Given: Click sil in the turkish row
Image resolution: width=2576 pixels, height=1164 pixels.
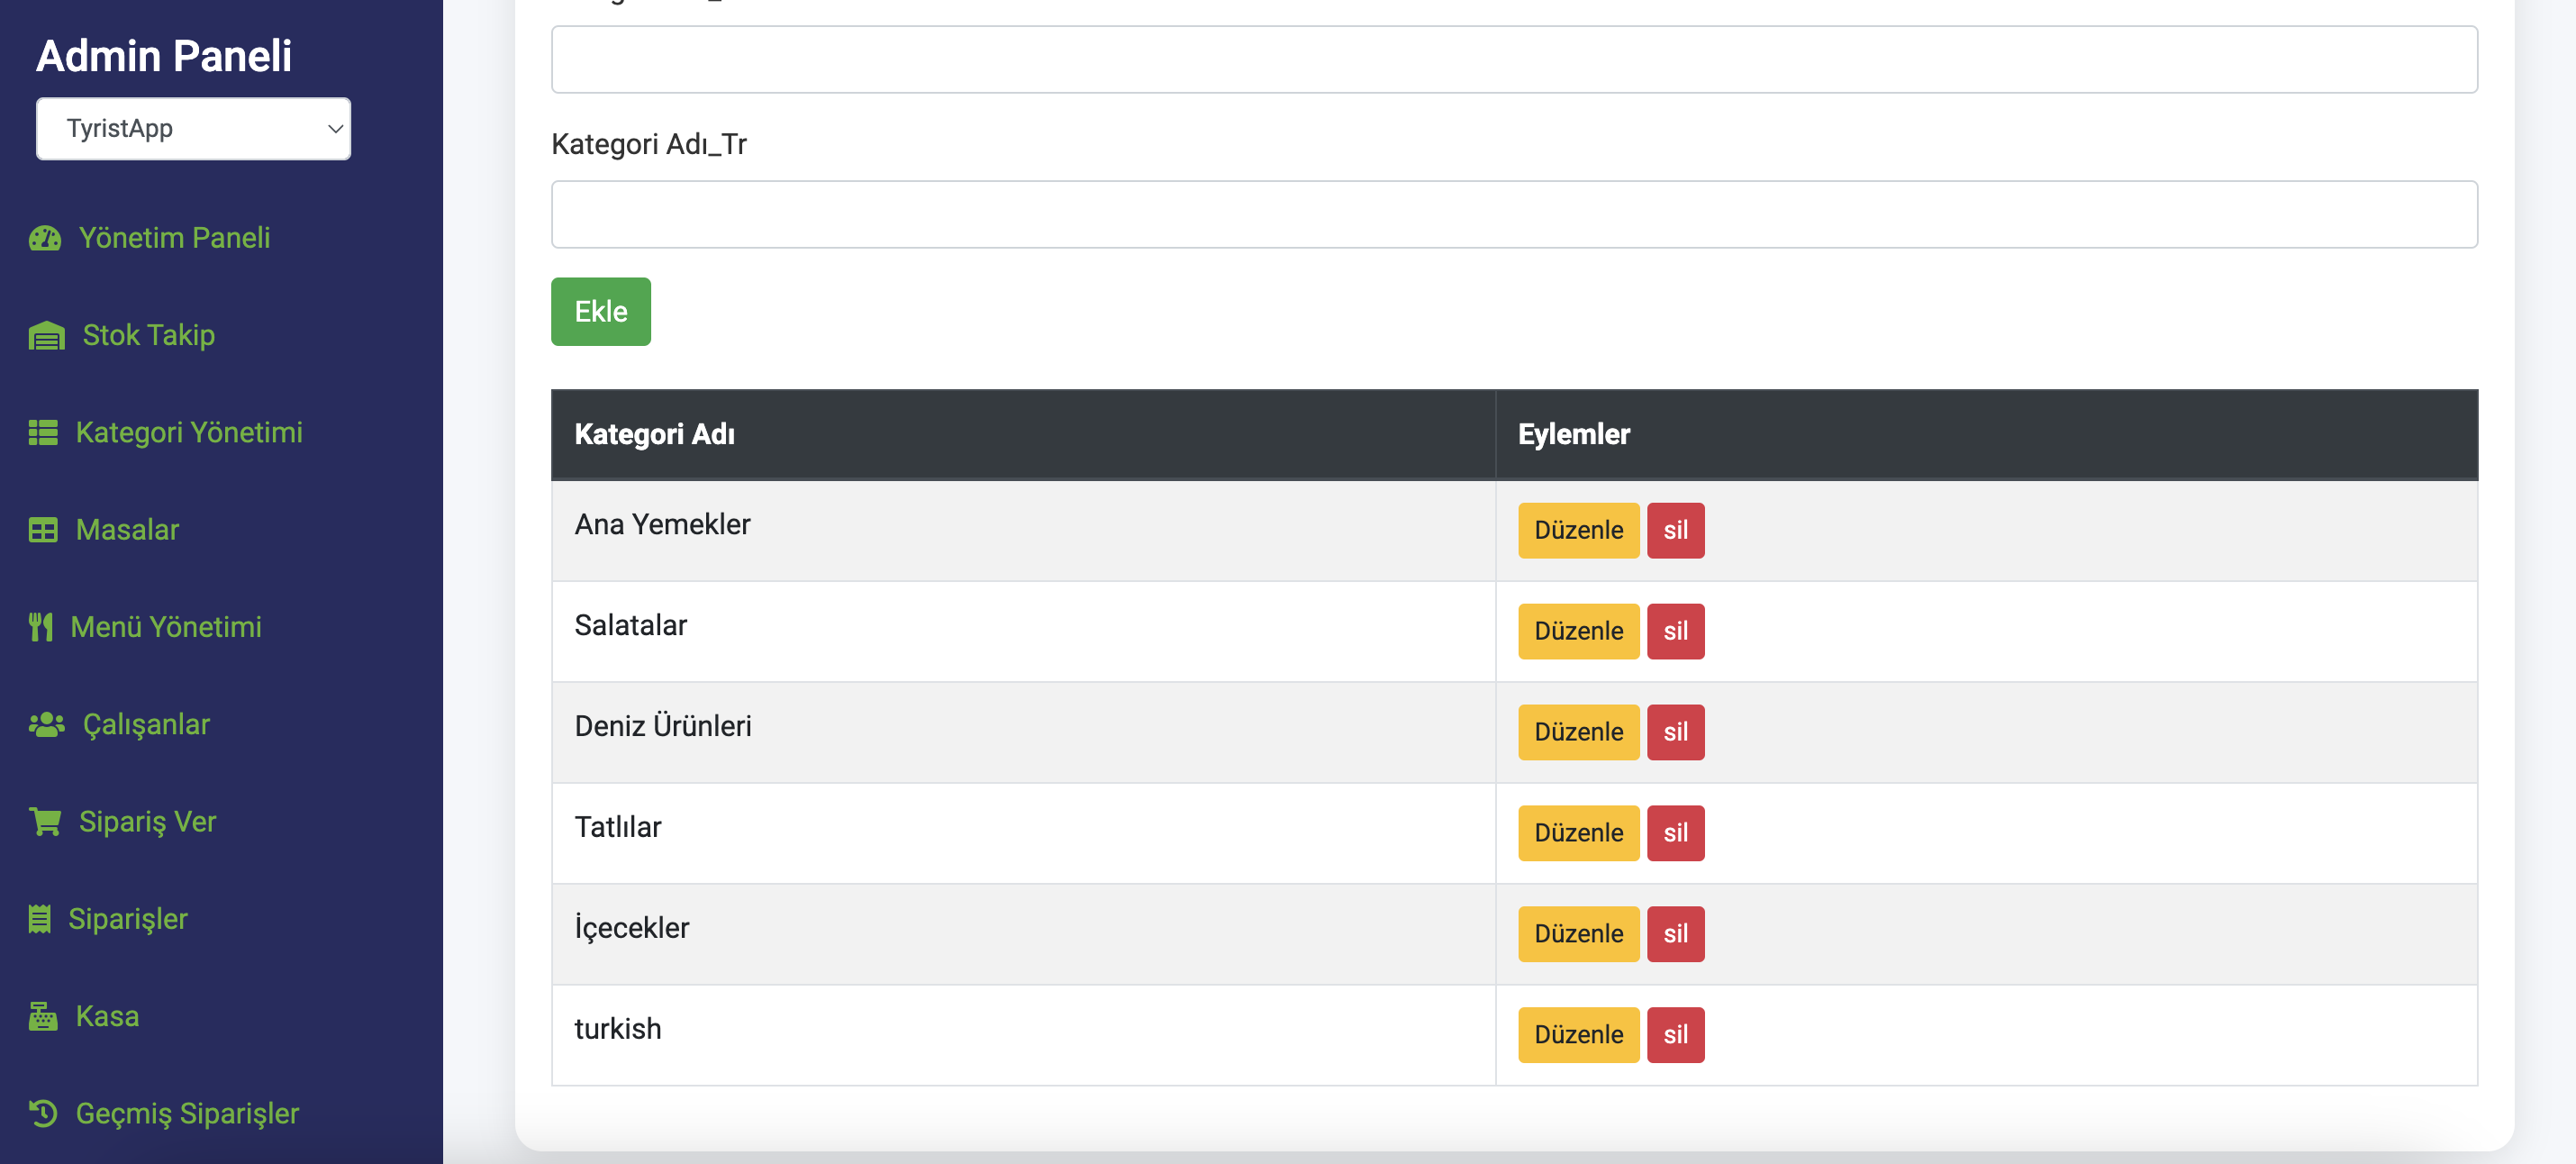Looking at the screenshot, I should [1675, 1034].
